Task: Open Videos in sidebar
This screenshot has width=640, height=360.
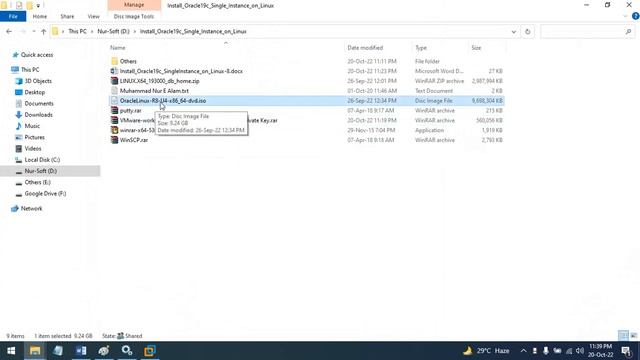Action: click(x=33, y=149)
